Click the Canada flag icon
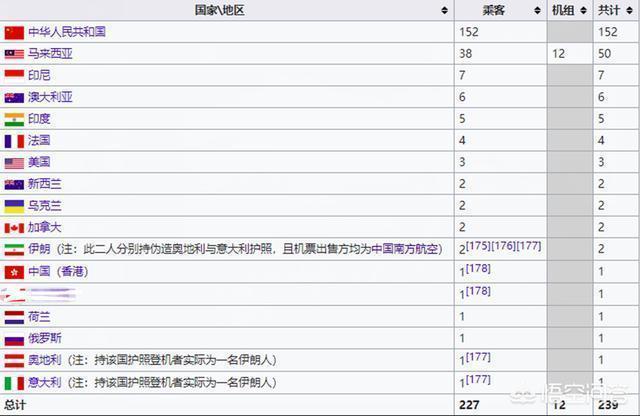The image size is (640, 416). click(x=14, y=228)
